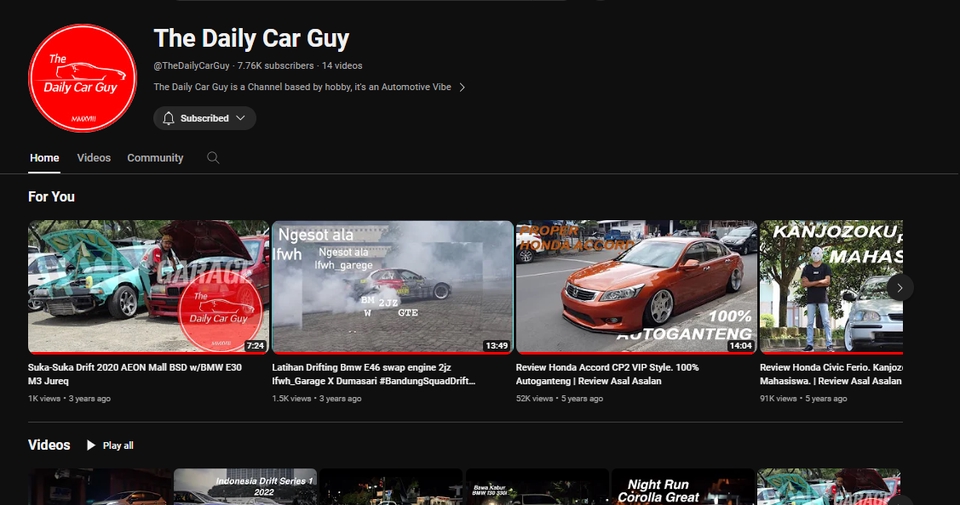Expand the channel description chevron
Screen dimensions: 960x505
point(462,88)
